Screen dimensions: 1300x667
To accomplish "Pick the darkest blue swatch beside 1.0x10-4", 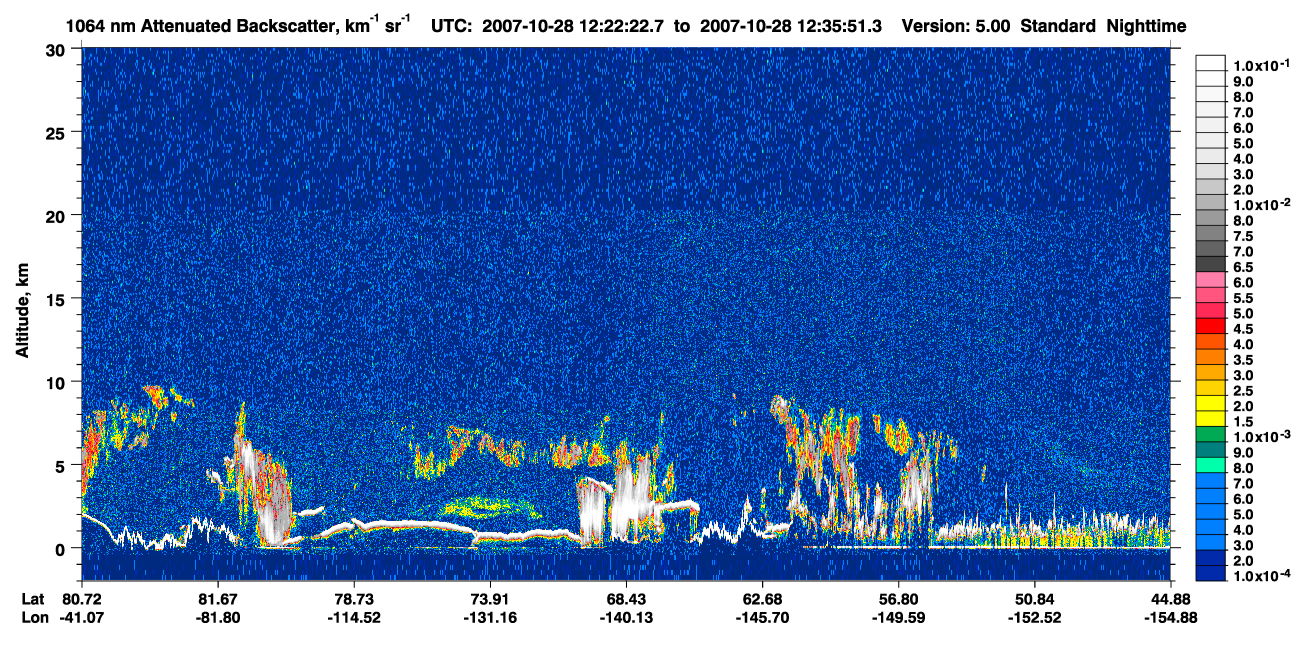I will pyautogui.click(x=1210, y=574).
